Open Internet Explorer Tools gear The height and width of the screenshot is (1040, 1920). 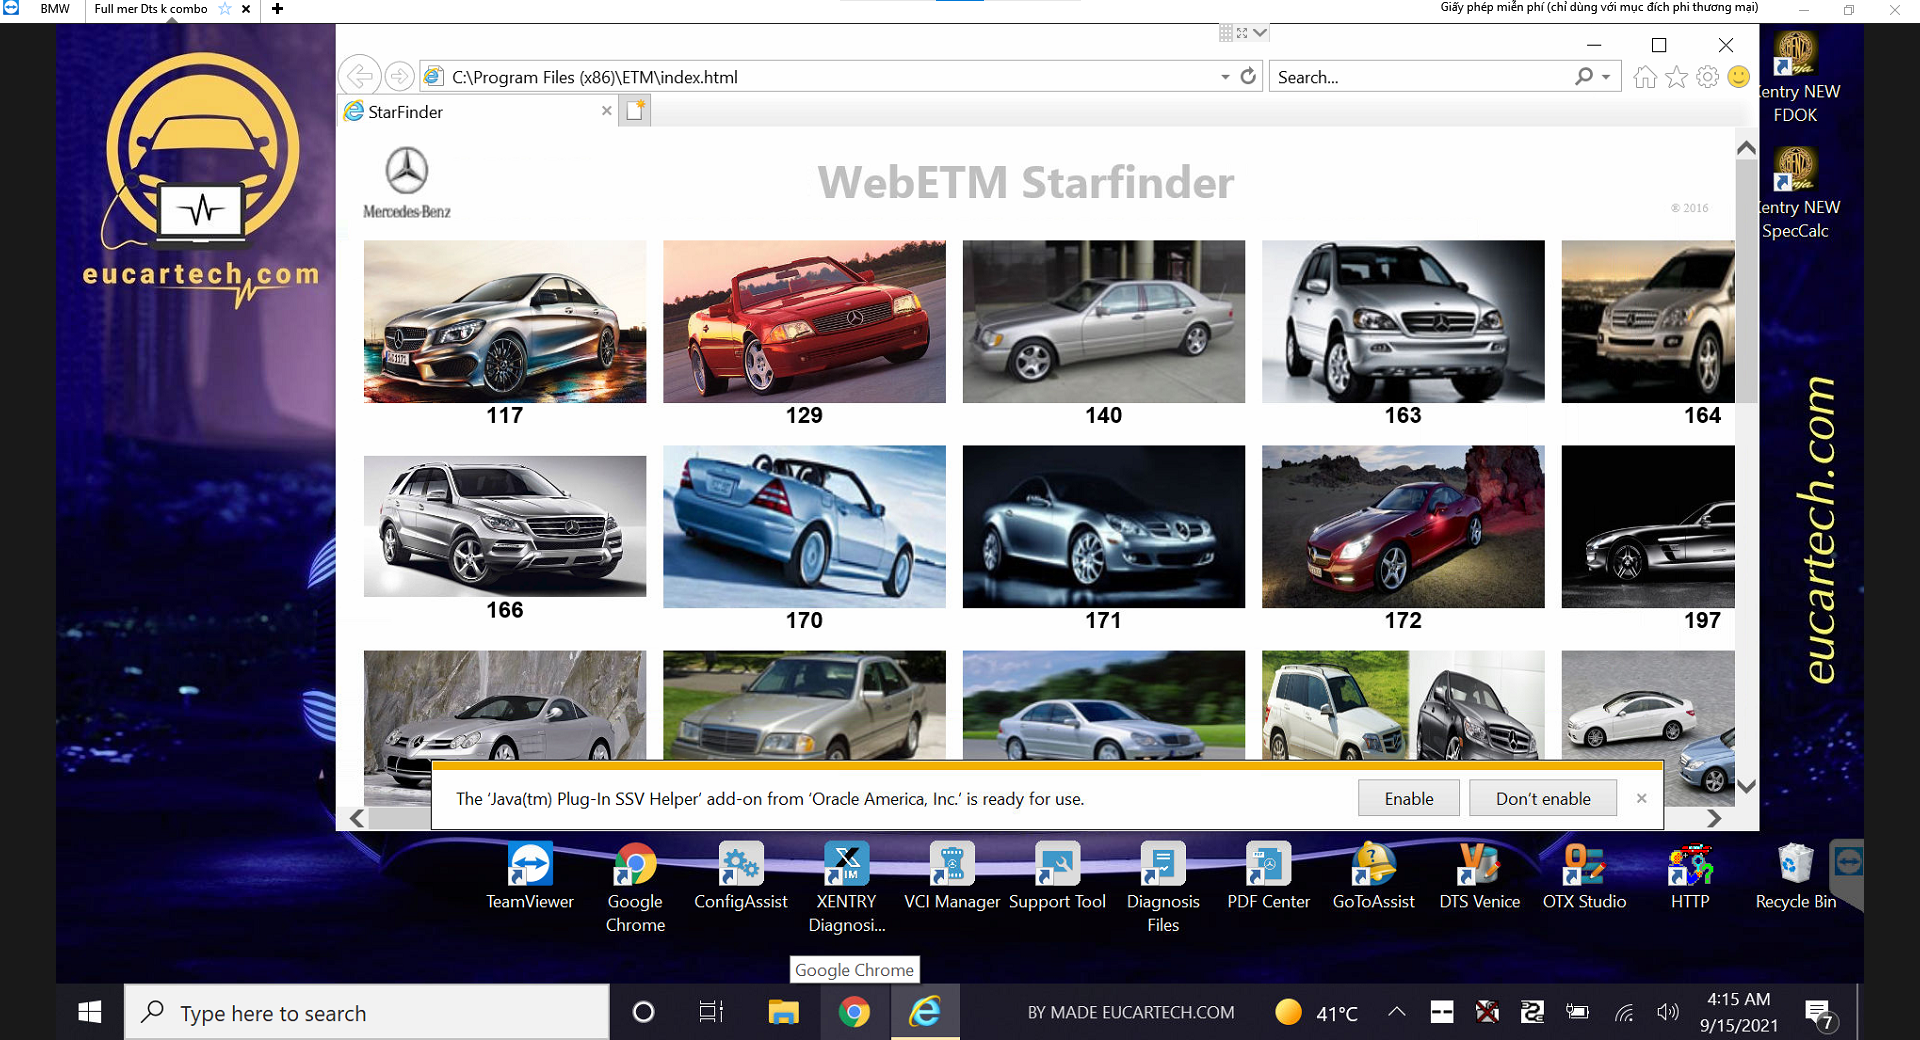pos(1708,77)
